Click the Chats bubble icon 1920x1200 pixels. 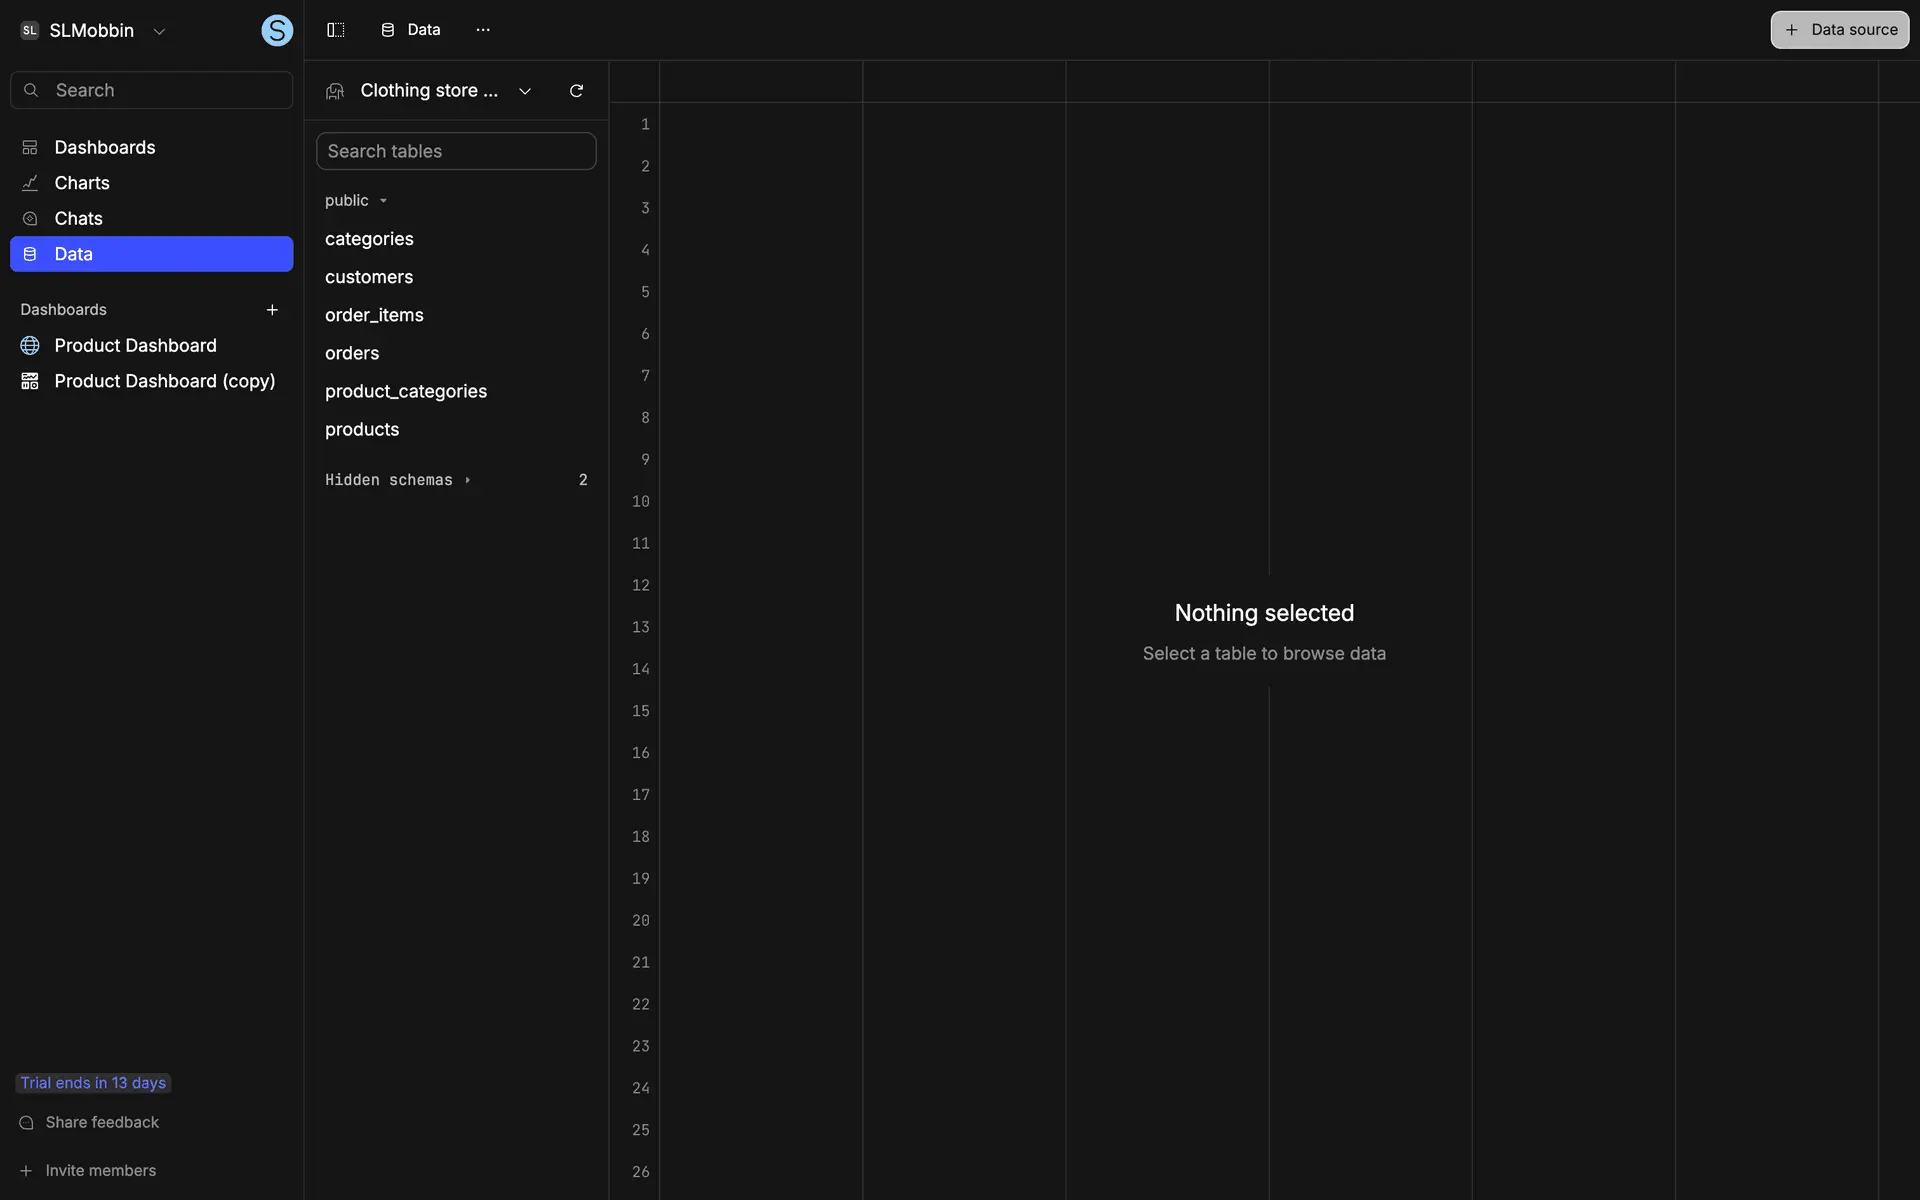point(30,219)
